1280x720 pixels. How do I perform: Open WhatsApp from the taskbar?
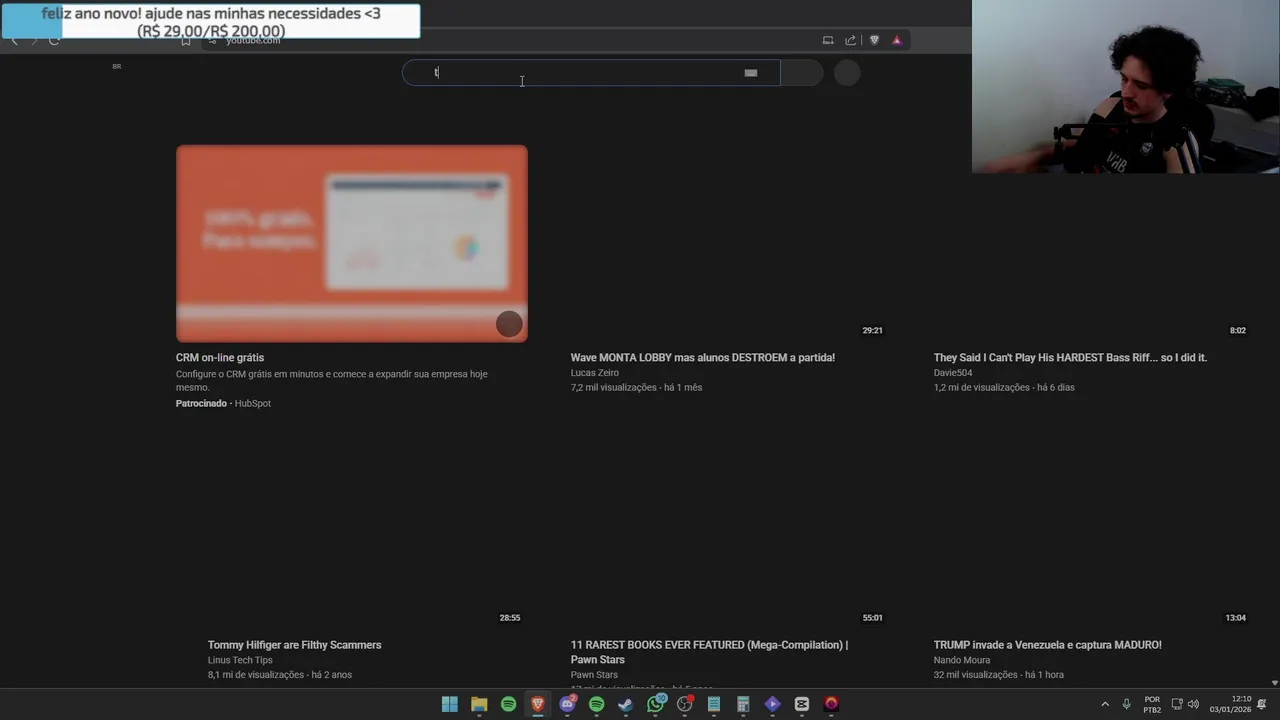[x=655, y=704]
